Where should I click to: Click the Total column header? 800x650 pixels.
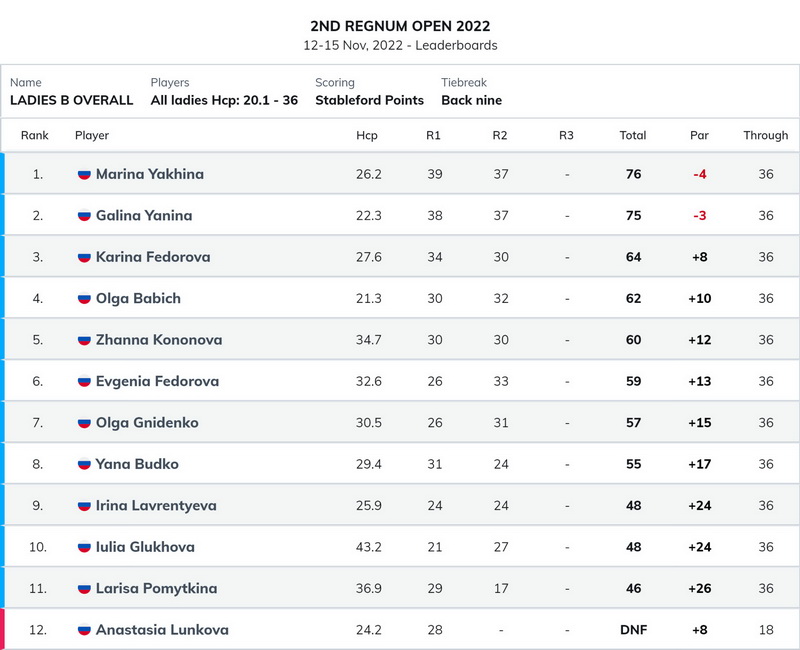coord(633,135)
